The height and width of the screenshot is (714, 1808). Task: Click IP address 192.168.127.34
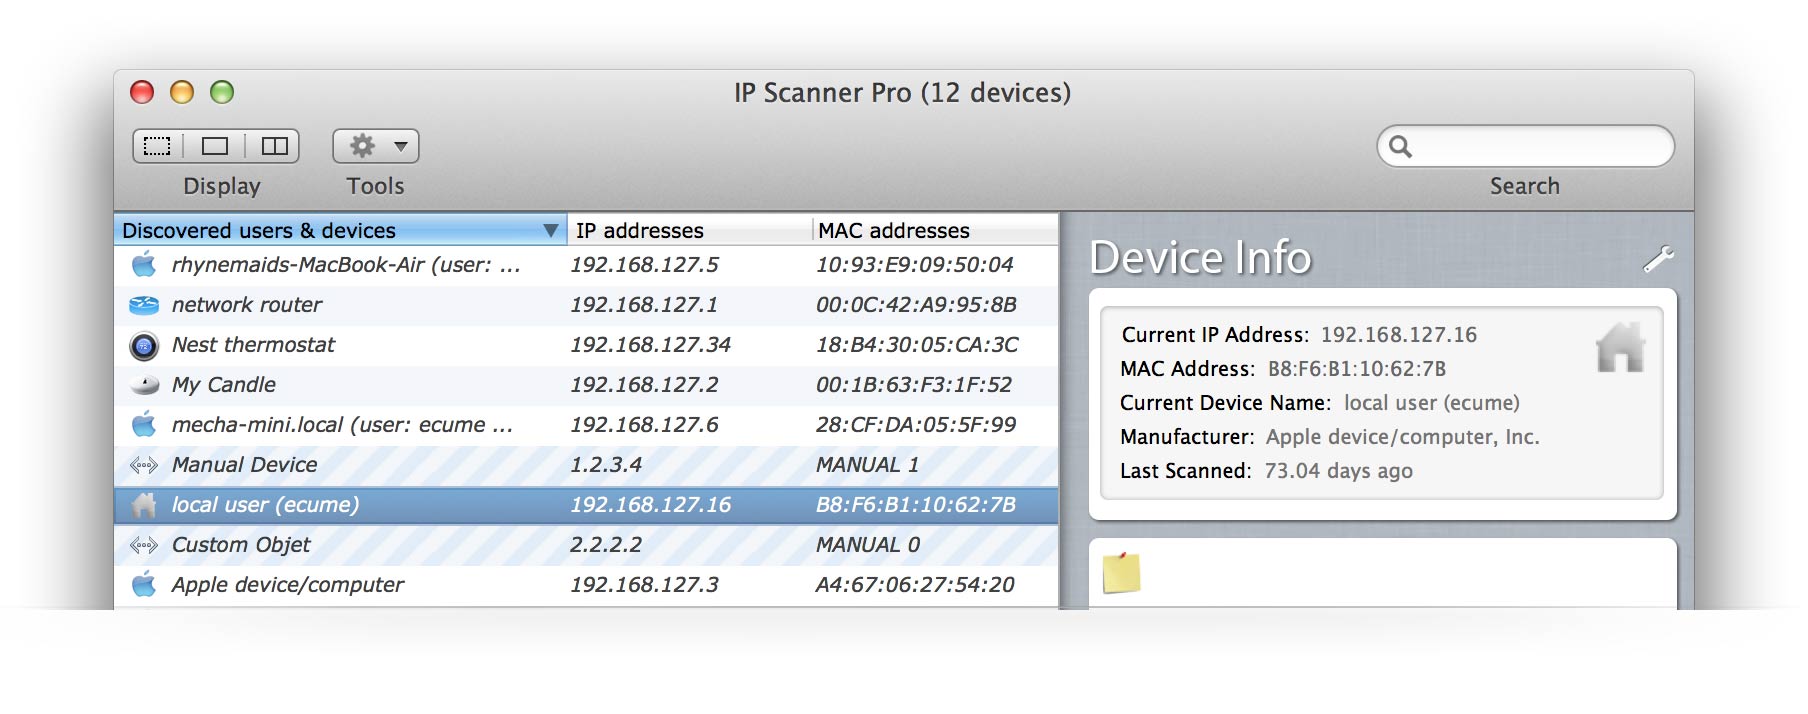tap(650, 345)
